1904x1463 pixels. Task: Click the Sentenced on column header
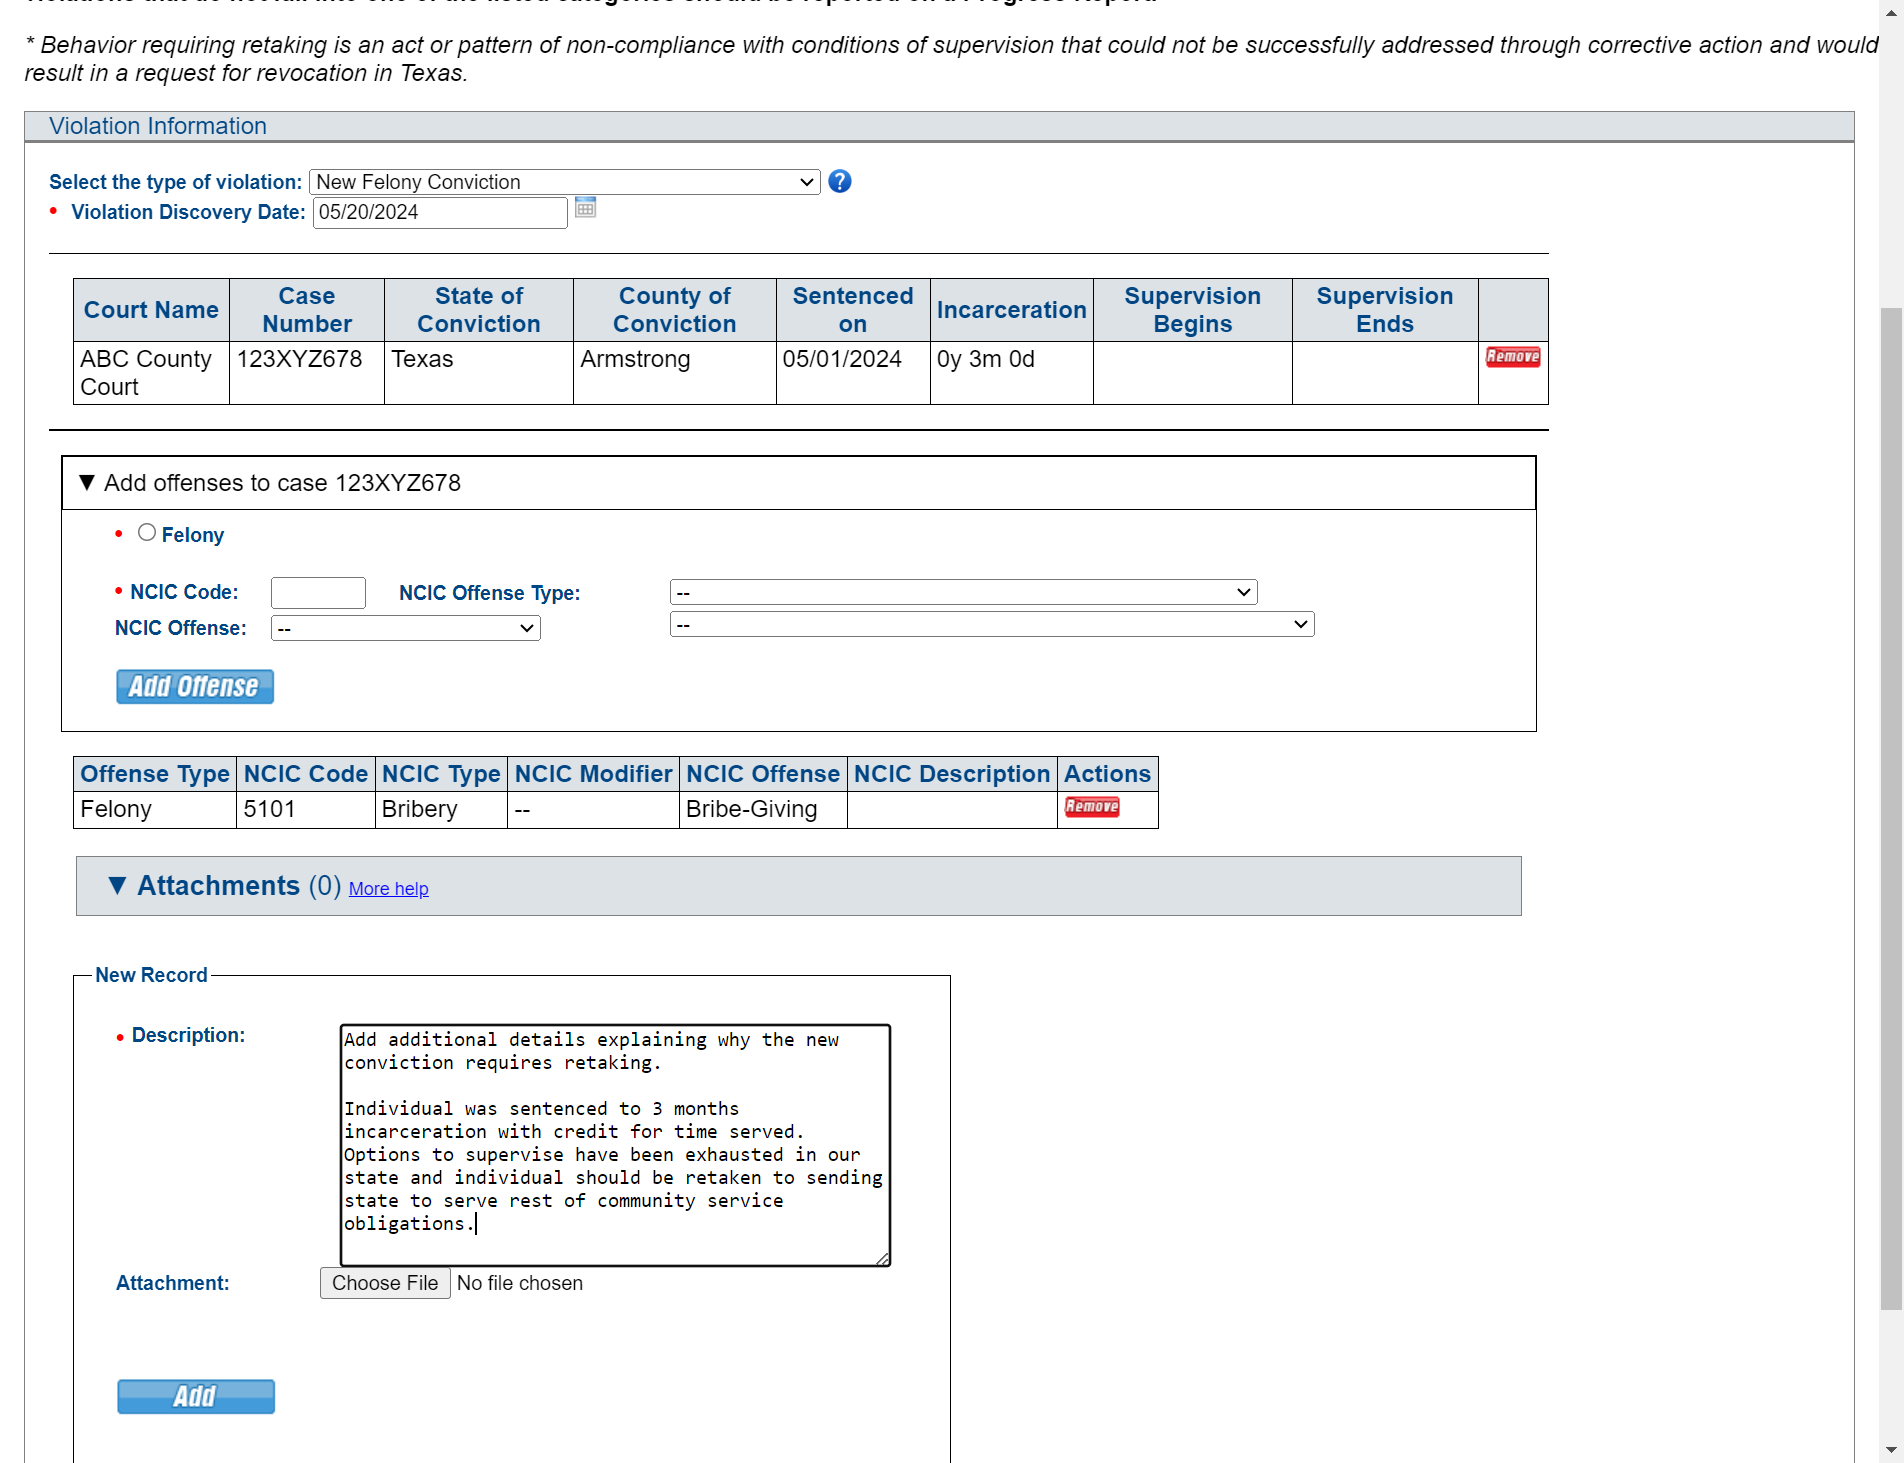pyautogui.click(x=853, y=310)
